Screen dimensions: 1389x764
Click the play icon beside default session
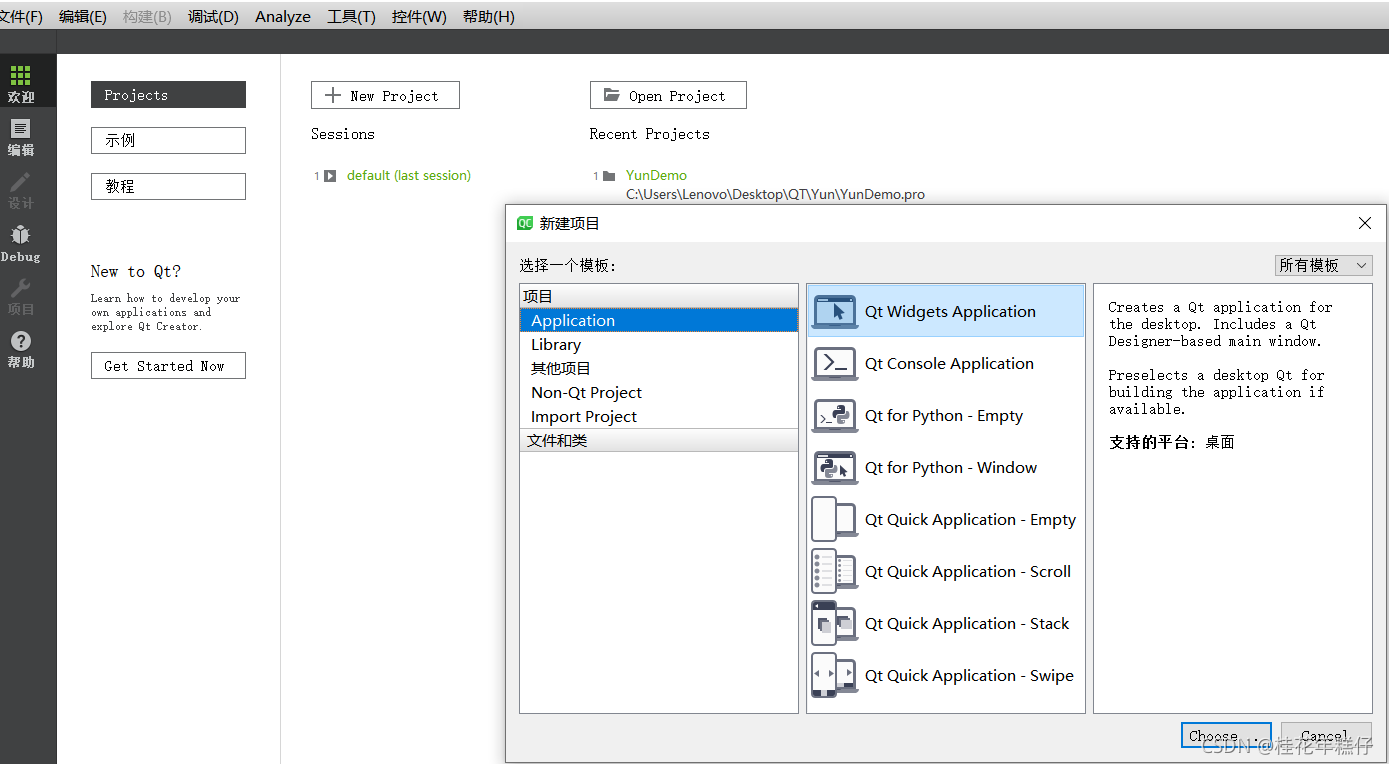tap(330, 176)
